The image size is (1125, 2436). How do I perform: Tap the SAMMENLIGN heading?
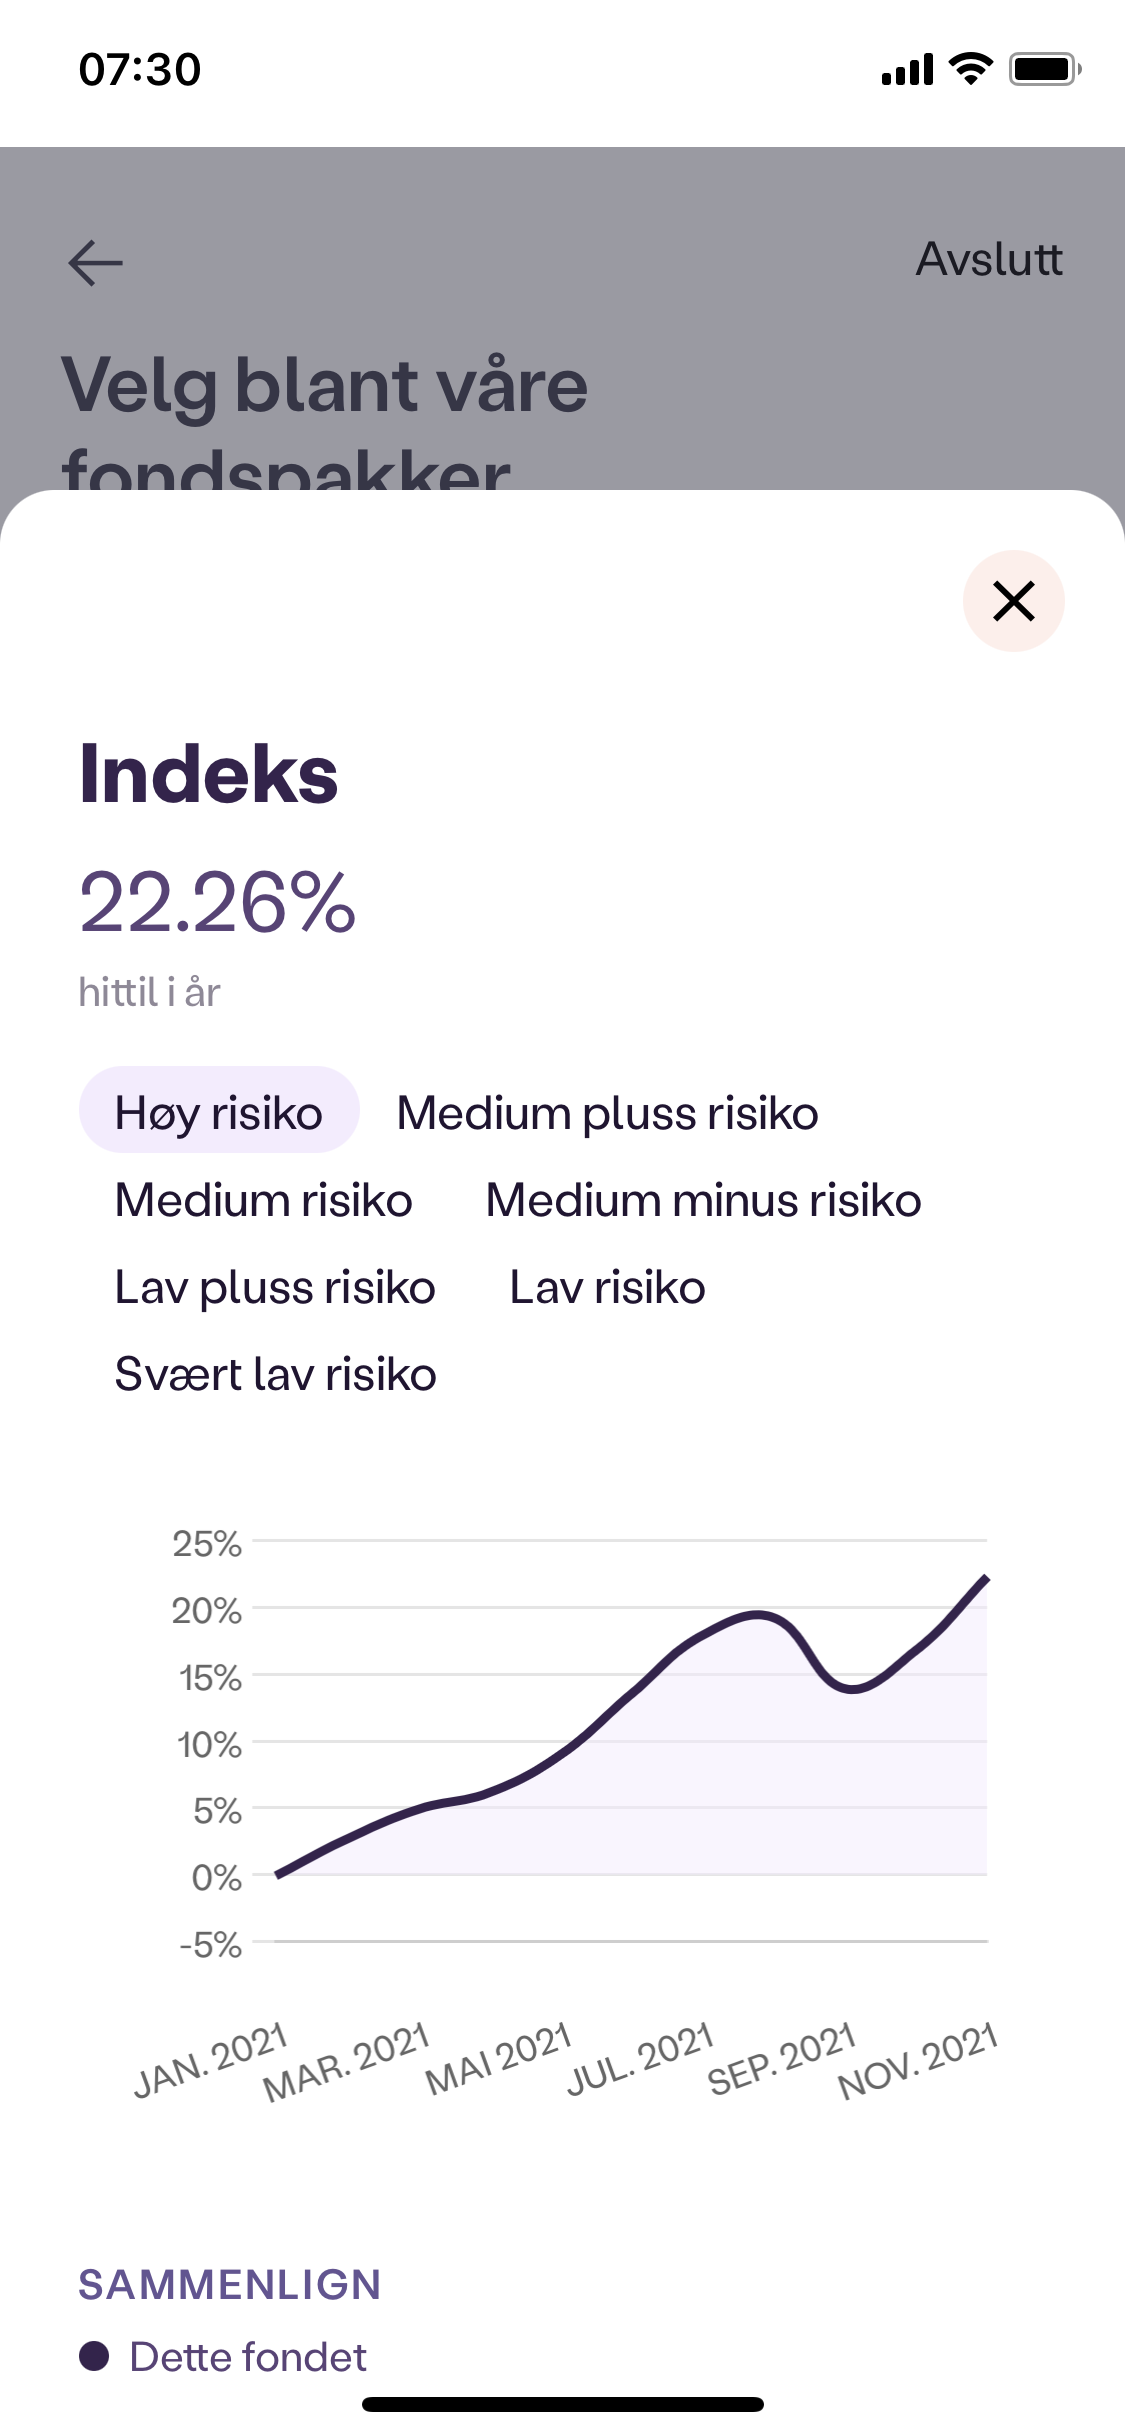click(230, 2285)
